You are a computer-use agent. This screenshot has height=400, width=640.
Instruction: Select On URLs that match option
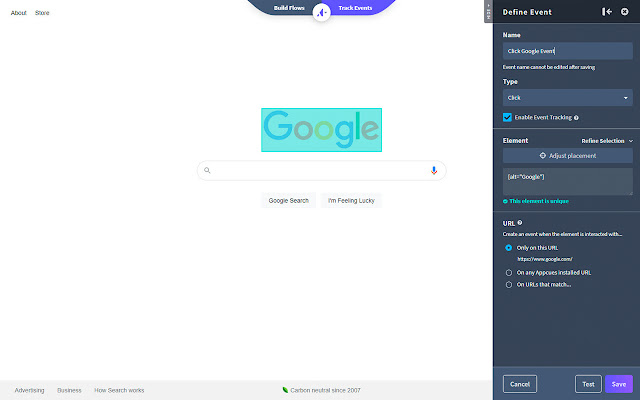(x=509, y=284)
